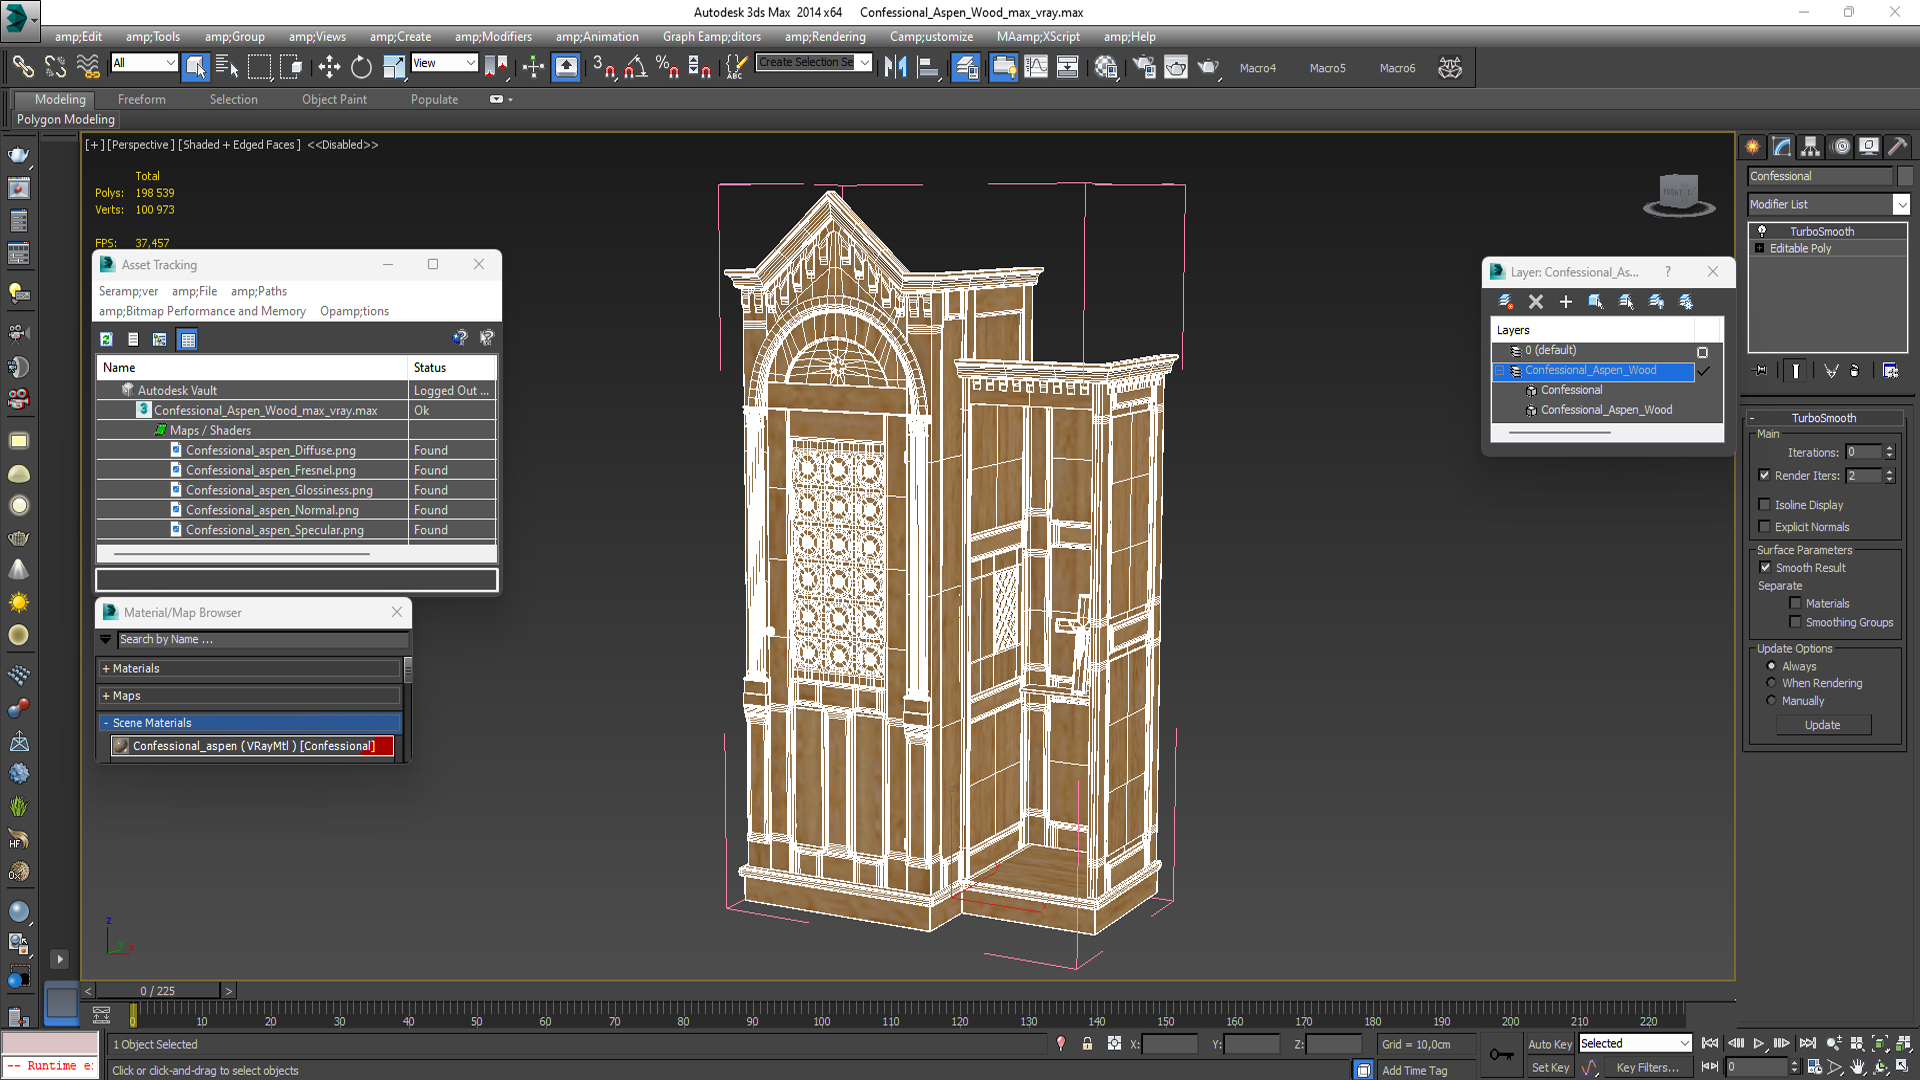This screenshot has height=1080, width=1920.
Task: Click the Mirror tool icon
Action: click(895, 67)
